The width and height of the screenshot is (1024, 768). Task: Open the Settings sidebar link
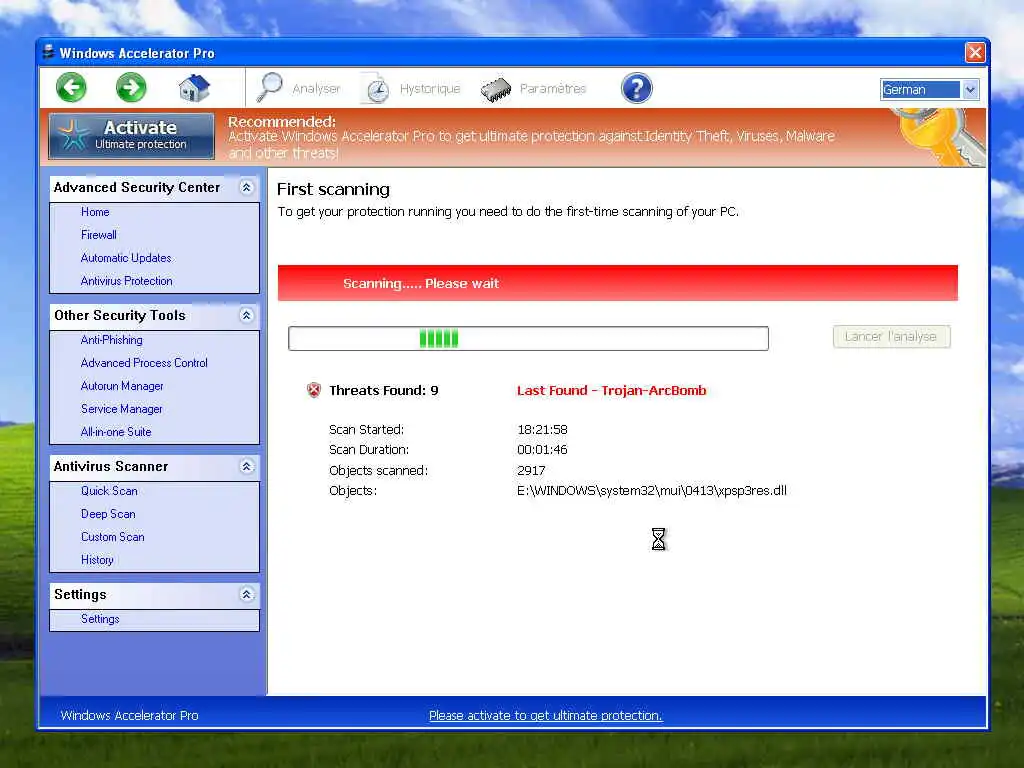pos(100,619)
